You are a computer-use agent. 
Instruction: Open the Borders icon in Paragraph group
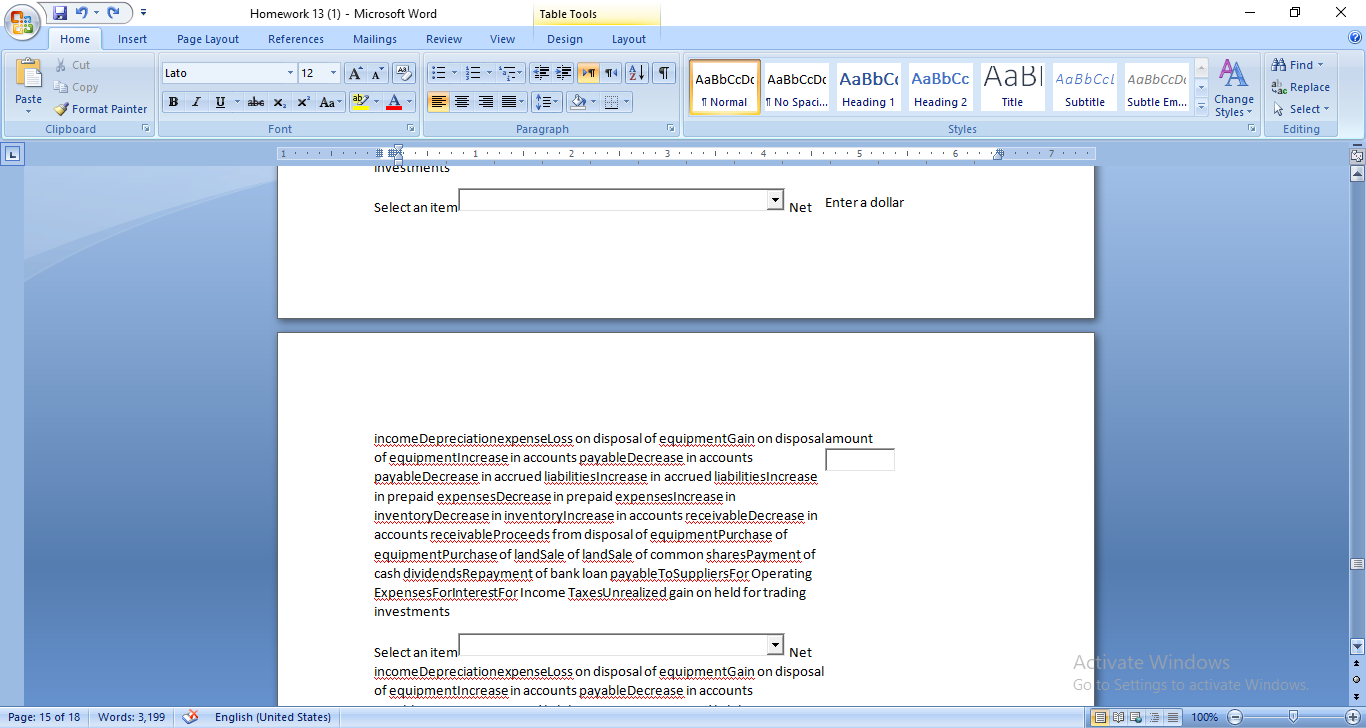coord(613,102)
